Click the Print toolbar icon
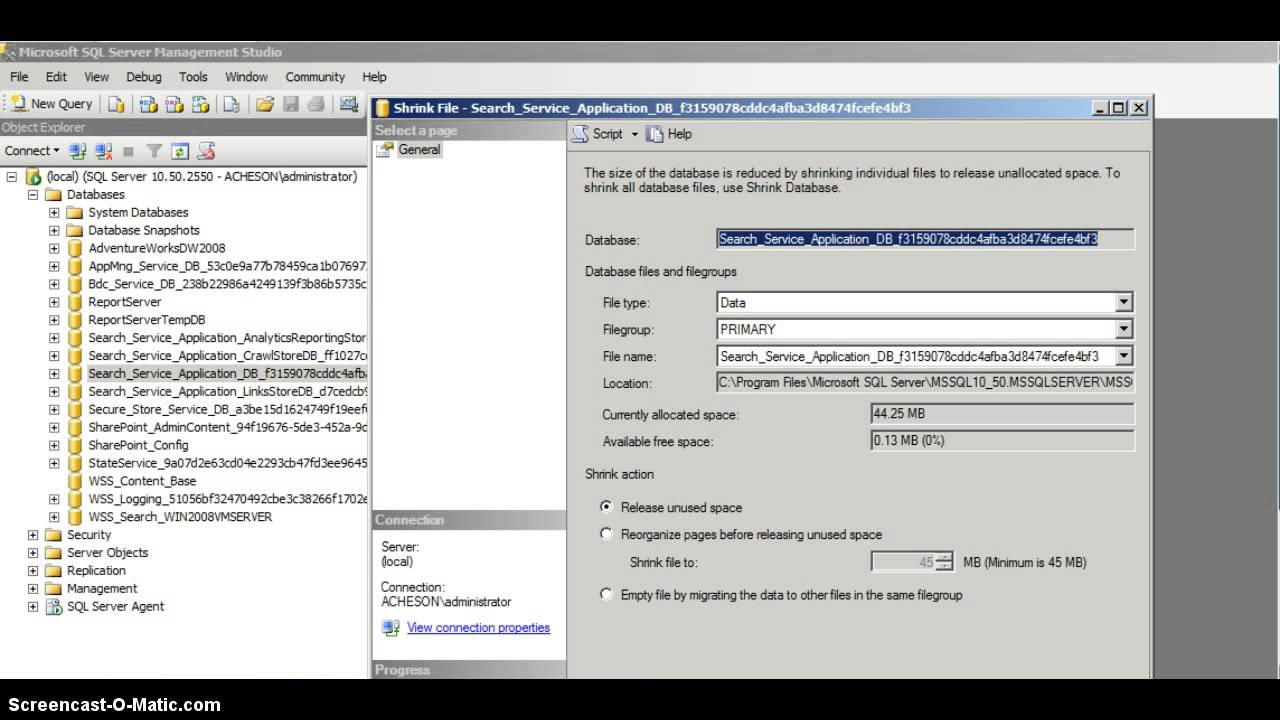This screenshot has height=720, width=1280. [316, 104]
